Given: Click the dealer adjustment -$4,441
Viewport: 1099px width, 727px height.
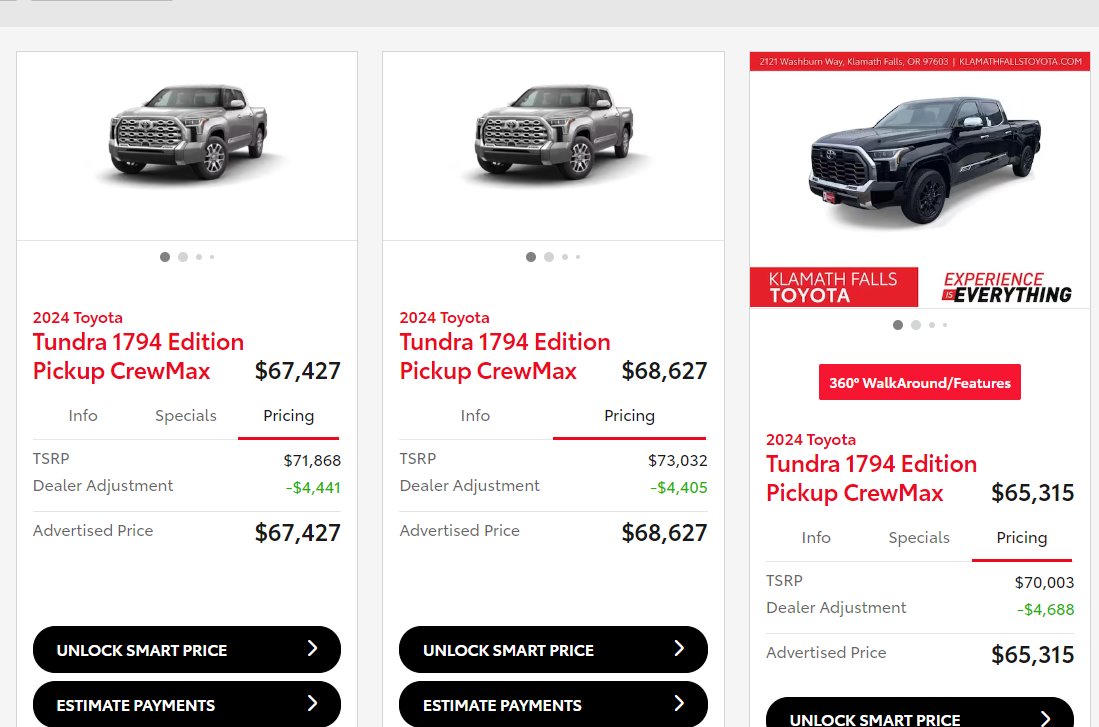Looking at the screenshot, I should click(x=313, y=487).
